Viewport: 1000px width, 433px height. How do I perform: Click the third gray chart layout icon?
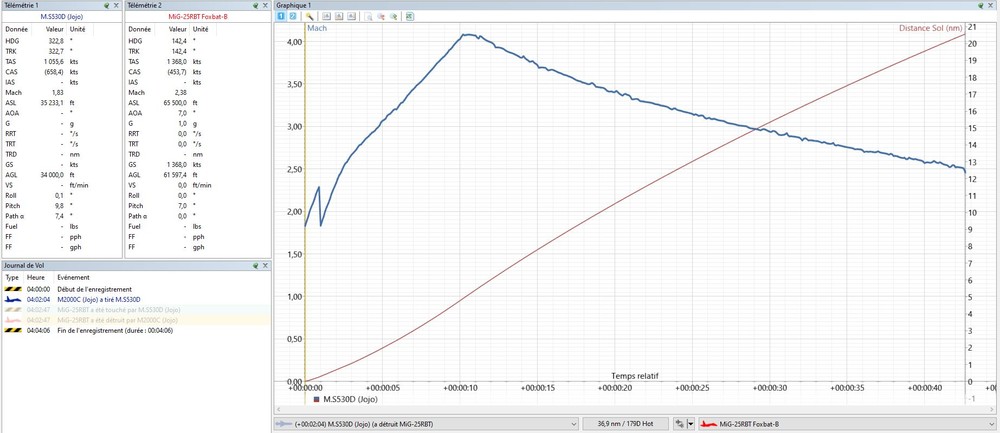(x=351, y=16)
